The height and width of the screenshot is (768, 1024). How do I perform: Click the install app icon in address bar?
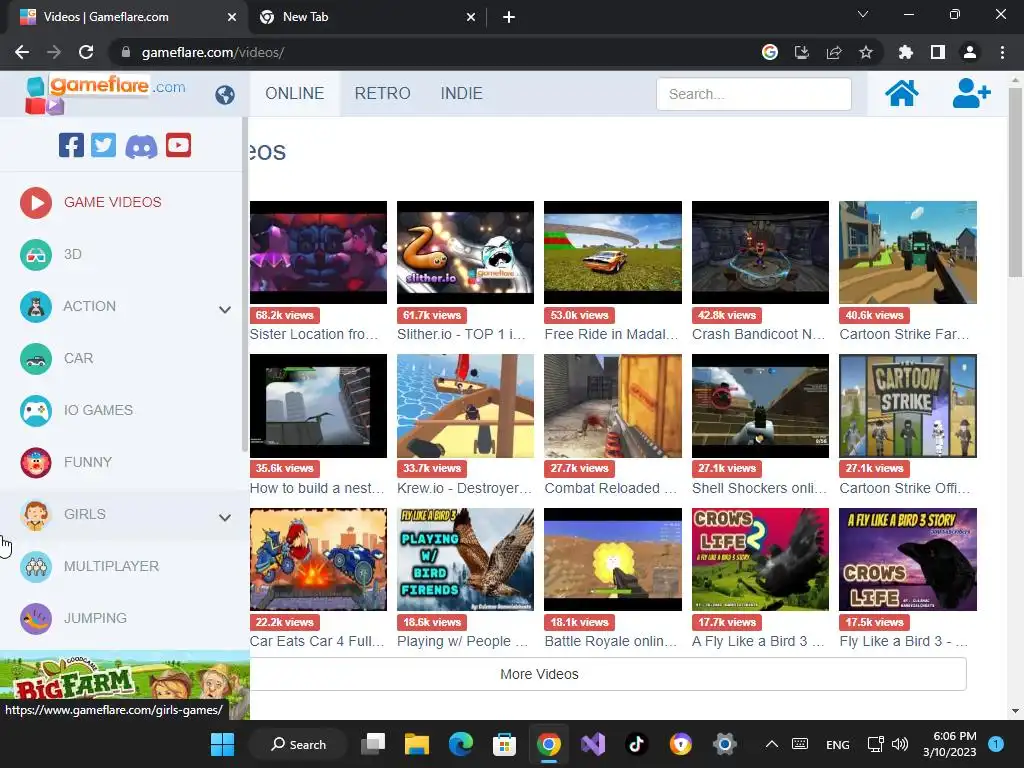coord(802,52)
